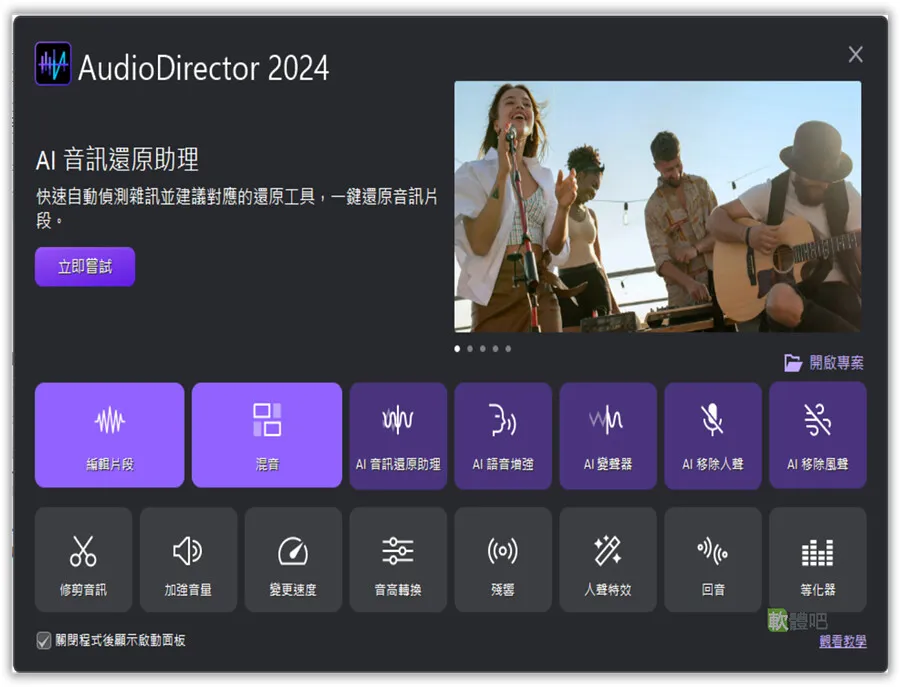
Task: Select the fourth carousel dot
Action: coord(495,348)
